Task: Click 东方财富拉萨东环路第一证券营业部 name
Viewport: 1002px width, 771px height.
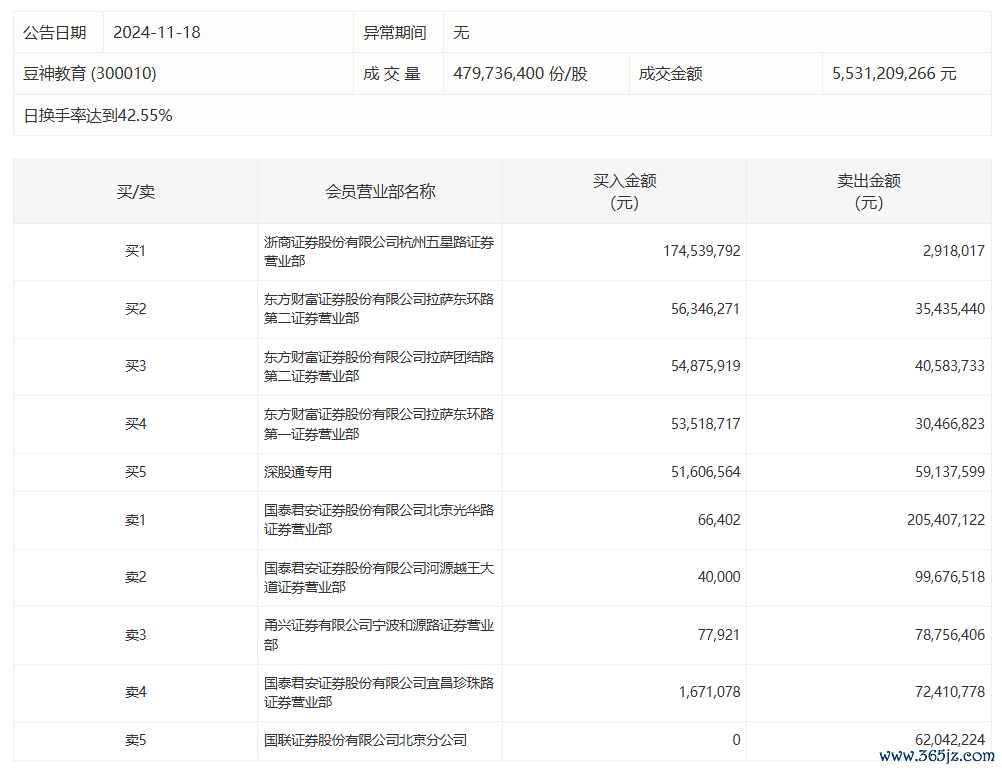Action: coord(379,424)
